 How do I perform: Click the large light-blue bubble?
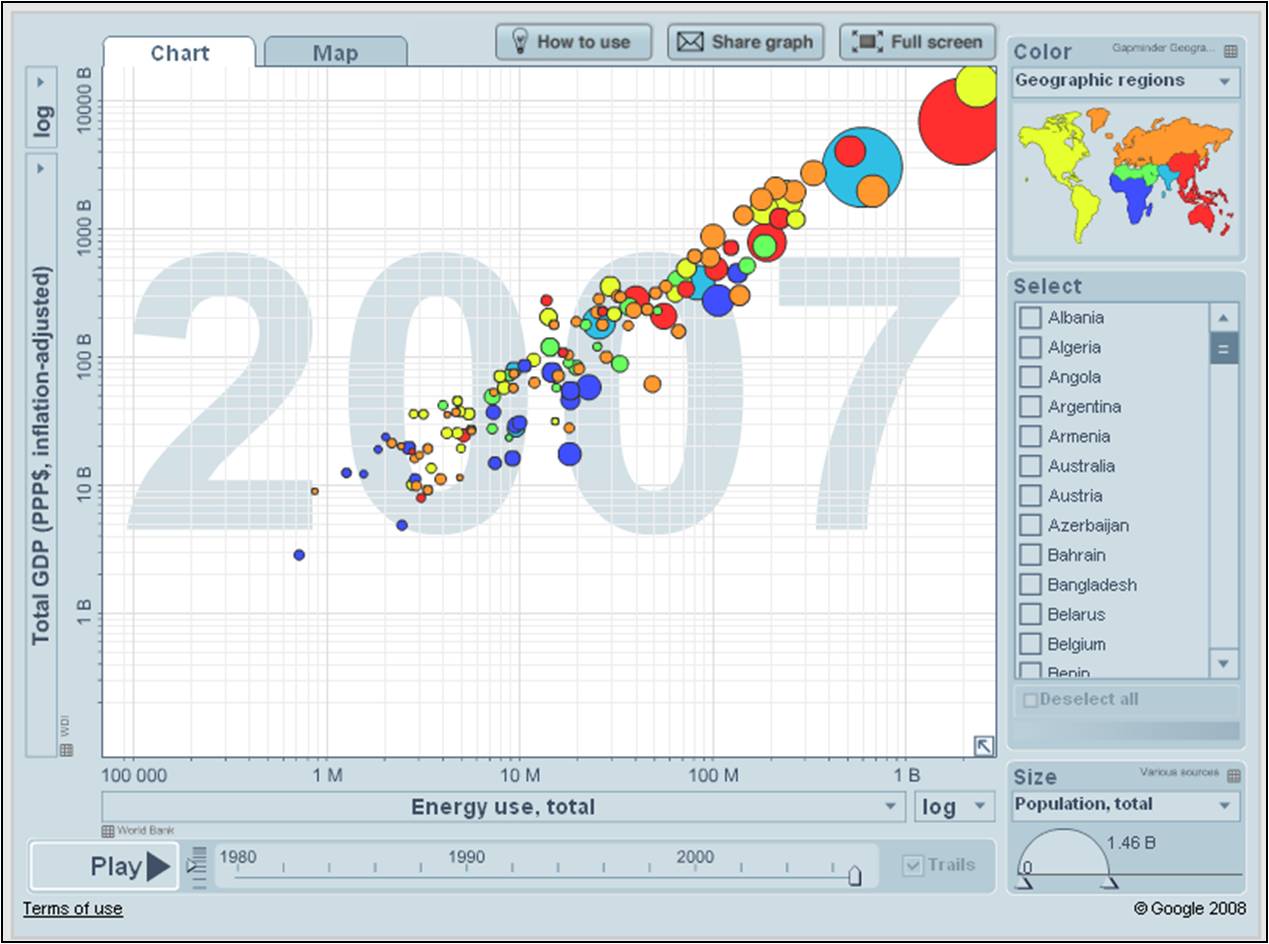click(x=862, y=168)
